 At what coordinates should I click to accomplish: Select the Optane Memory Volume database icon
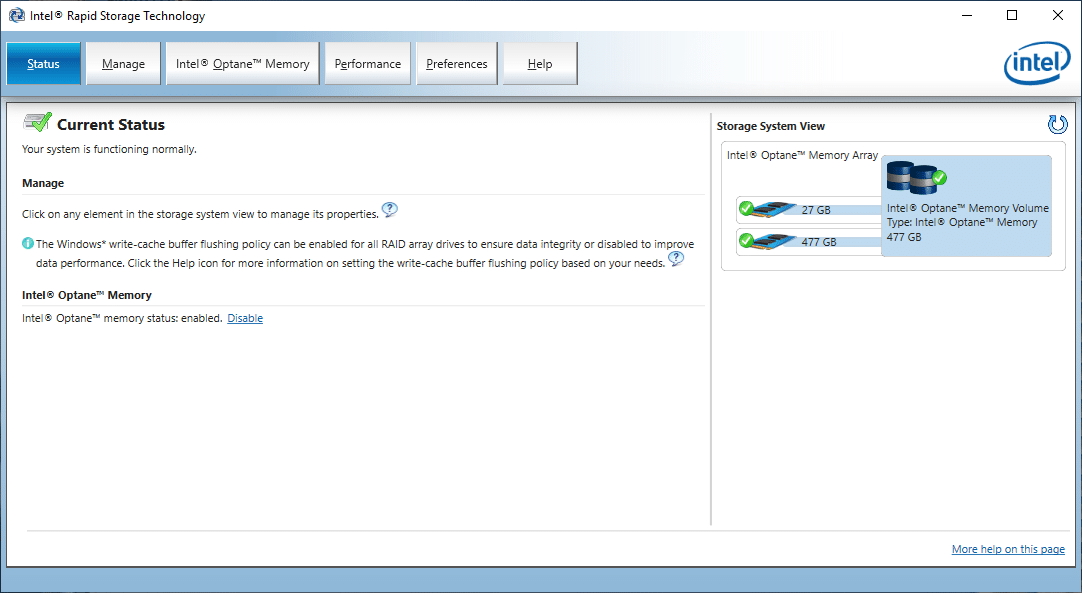[x=916, y=177]
